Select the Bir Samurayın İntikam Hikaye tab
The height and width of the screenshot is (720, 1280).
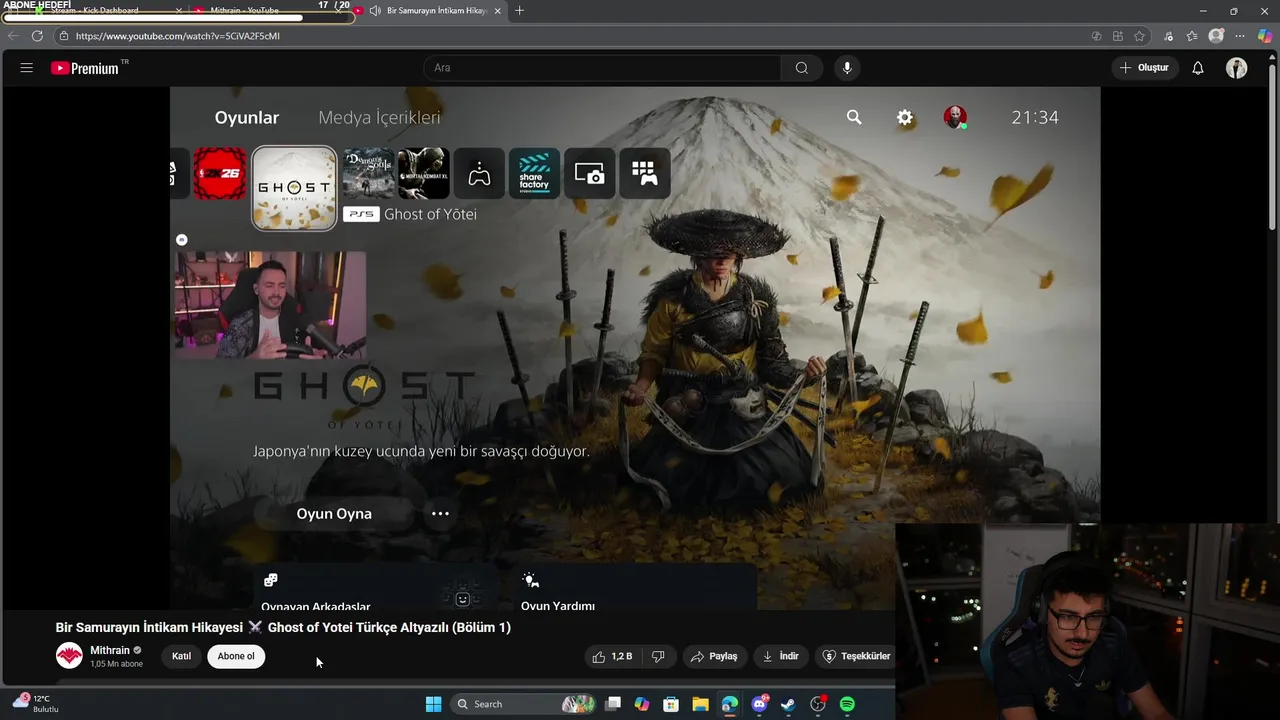pos(435,11)
